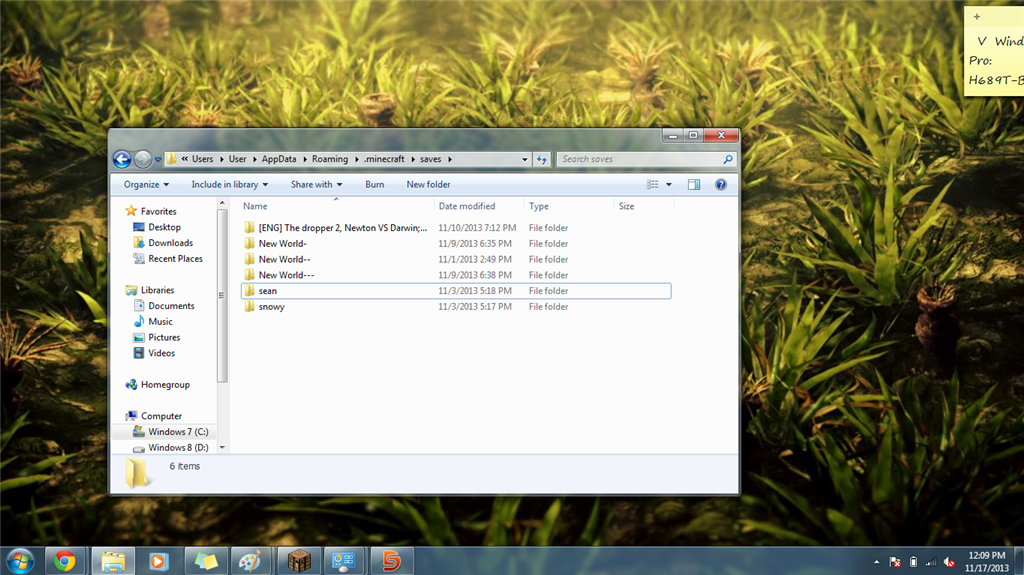Open Recent Places in sidebar
Image resolution: width=1024 pixels, height=575 pixels.
pos(175,258)
